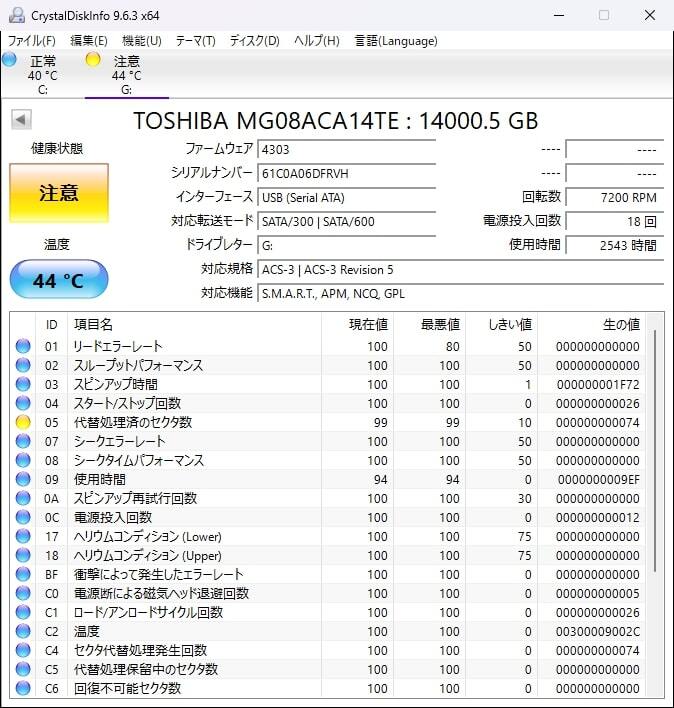Click the status icon of row 0C 電源投入回数
The height and width of the screenshot is (708, 674).
[23, 517]
